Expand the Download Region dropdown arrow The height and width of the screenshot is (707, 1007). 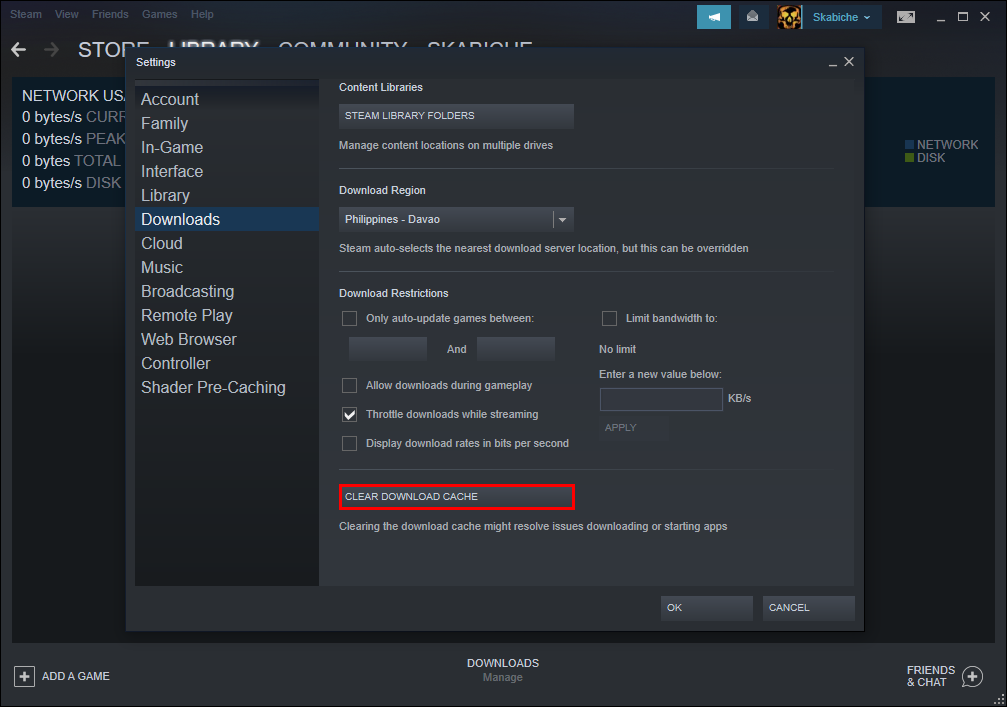pyautogui.click(x=563, y=220)
